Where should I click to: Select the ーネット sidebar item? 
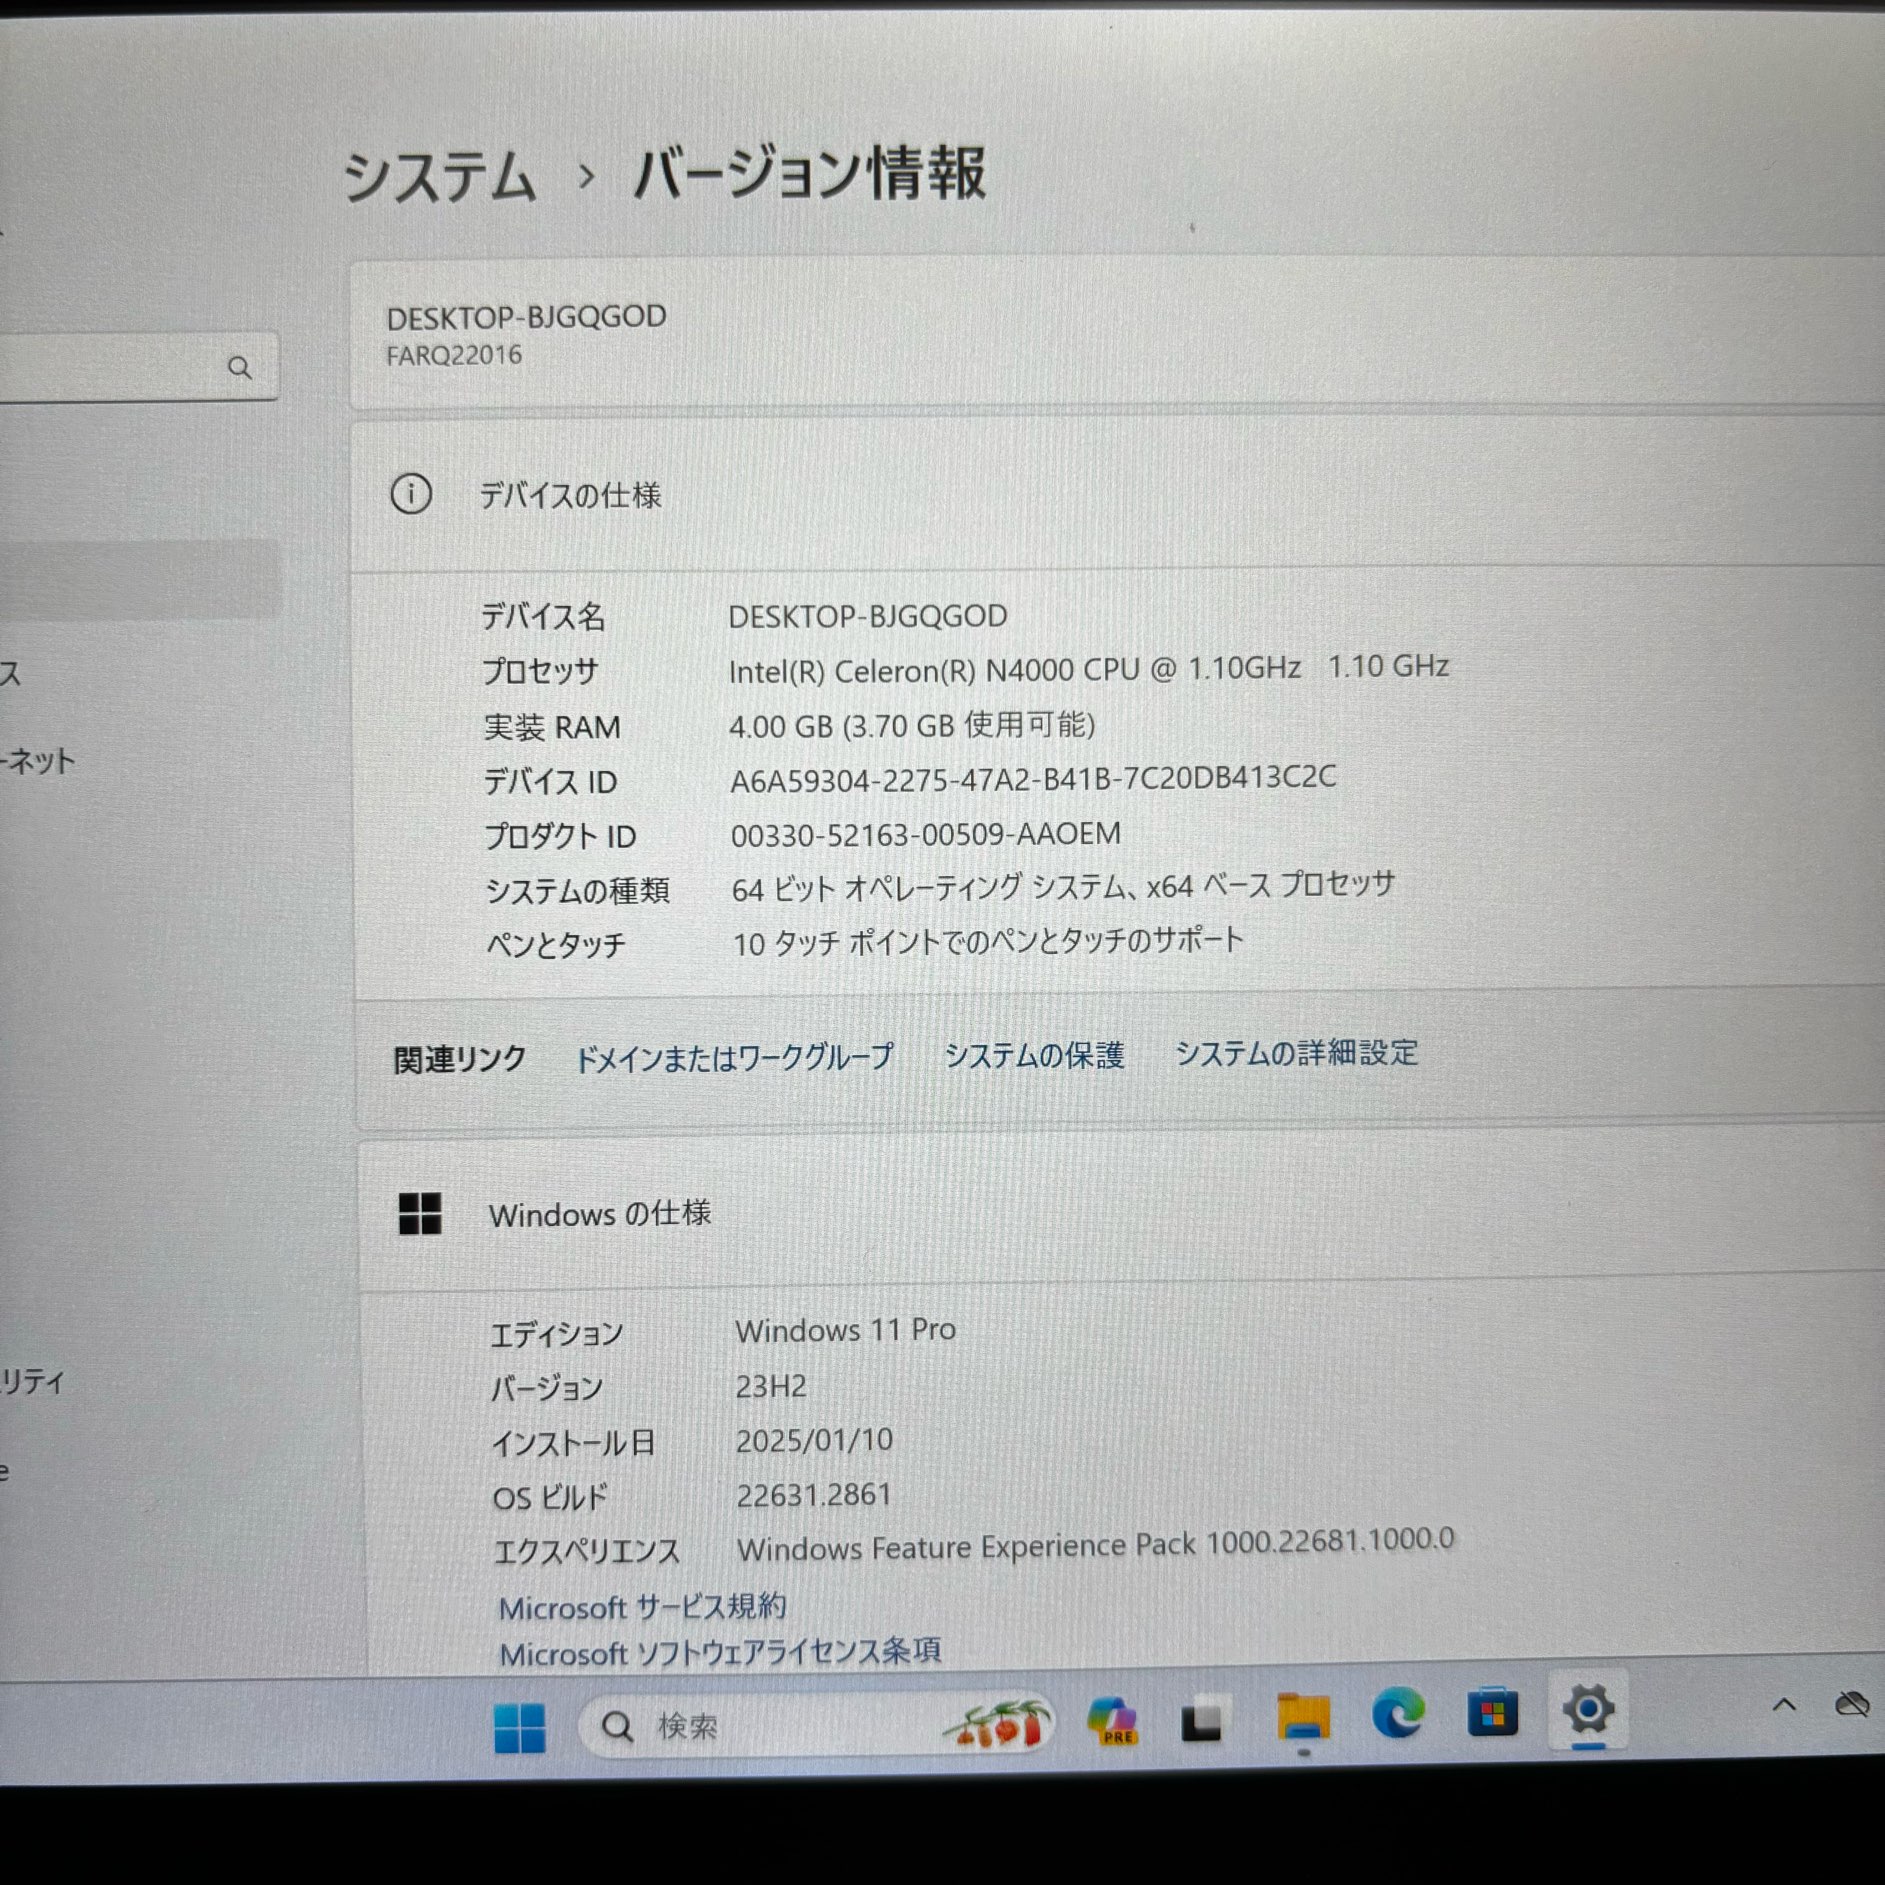(38, 761)
